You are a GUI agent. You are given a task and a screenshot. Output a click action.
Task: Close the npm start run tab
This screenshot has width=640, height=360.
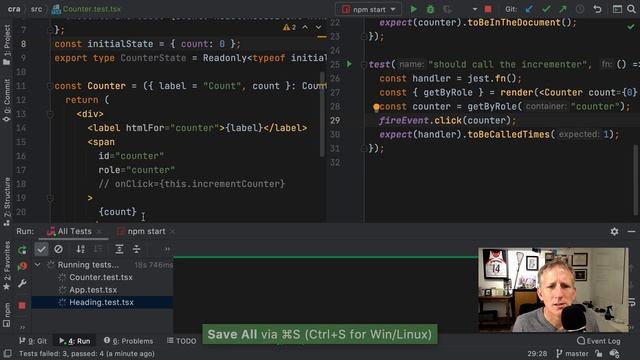click(x=172, y=231)
